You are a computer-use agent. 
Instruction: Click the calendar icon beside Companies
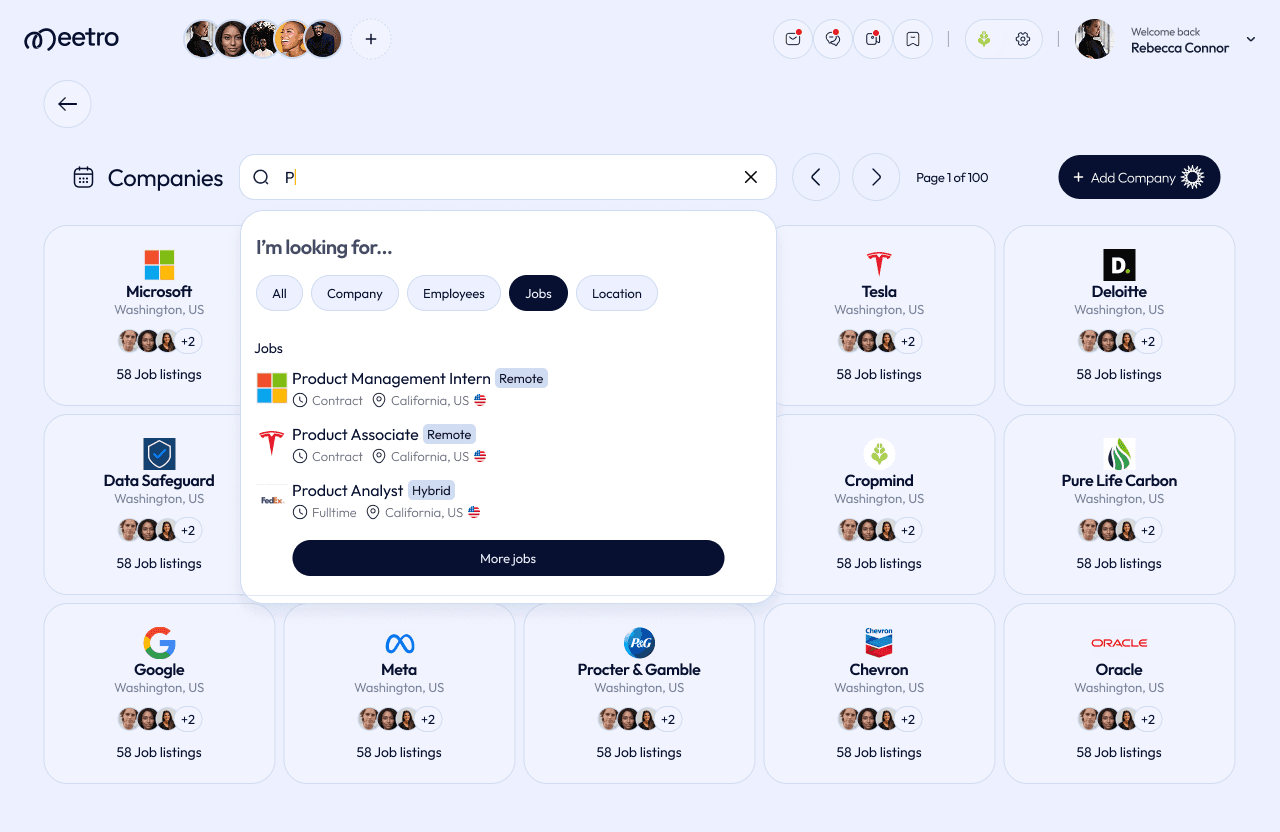click(x=84, y=177)
